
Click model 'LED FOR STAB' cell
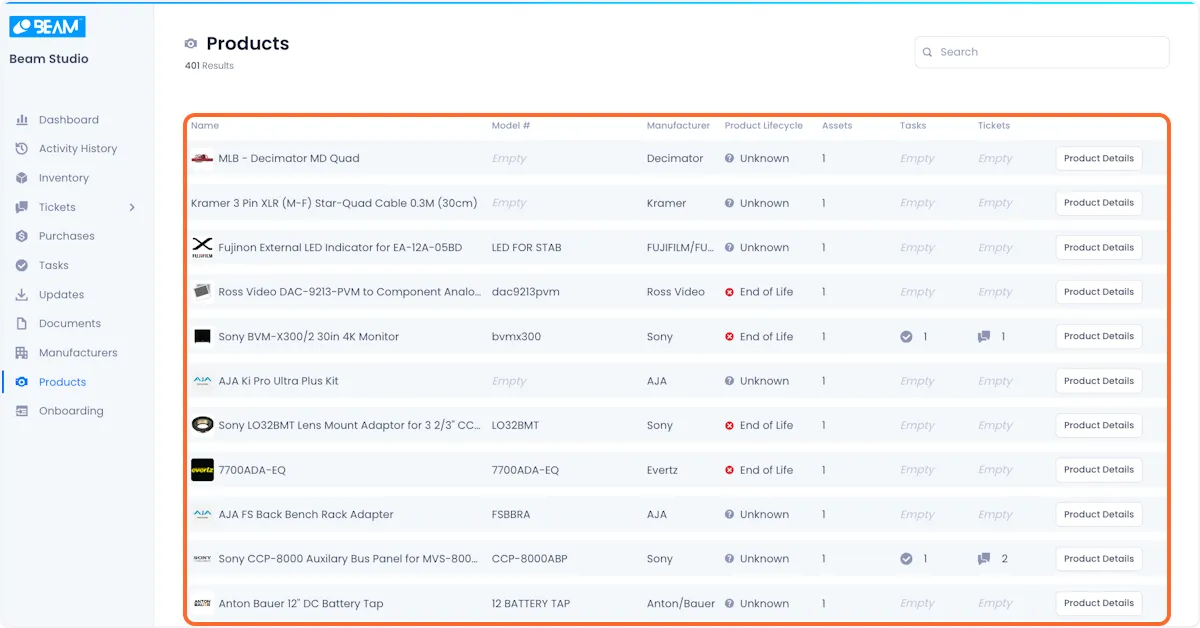(527, 248)
